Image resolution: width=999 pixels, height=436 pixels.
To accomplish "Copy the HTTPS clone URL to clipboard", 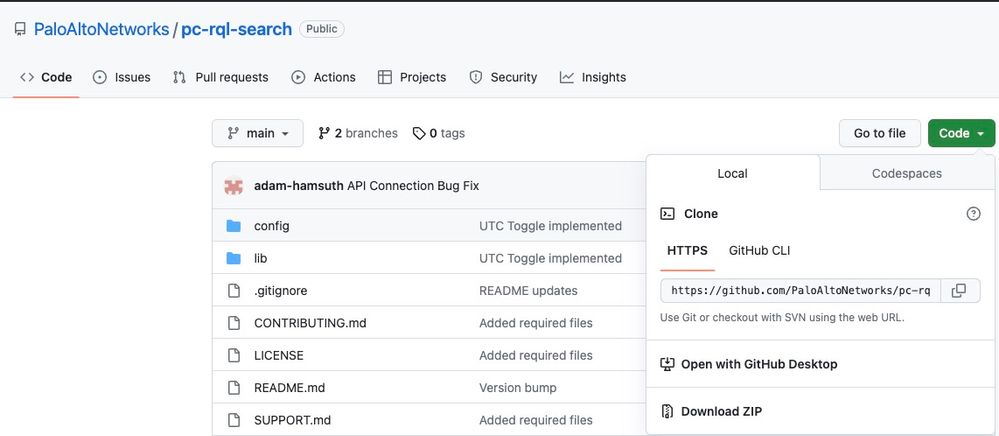I will (x=958, y=291).
